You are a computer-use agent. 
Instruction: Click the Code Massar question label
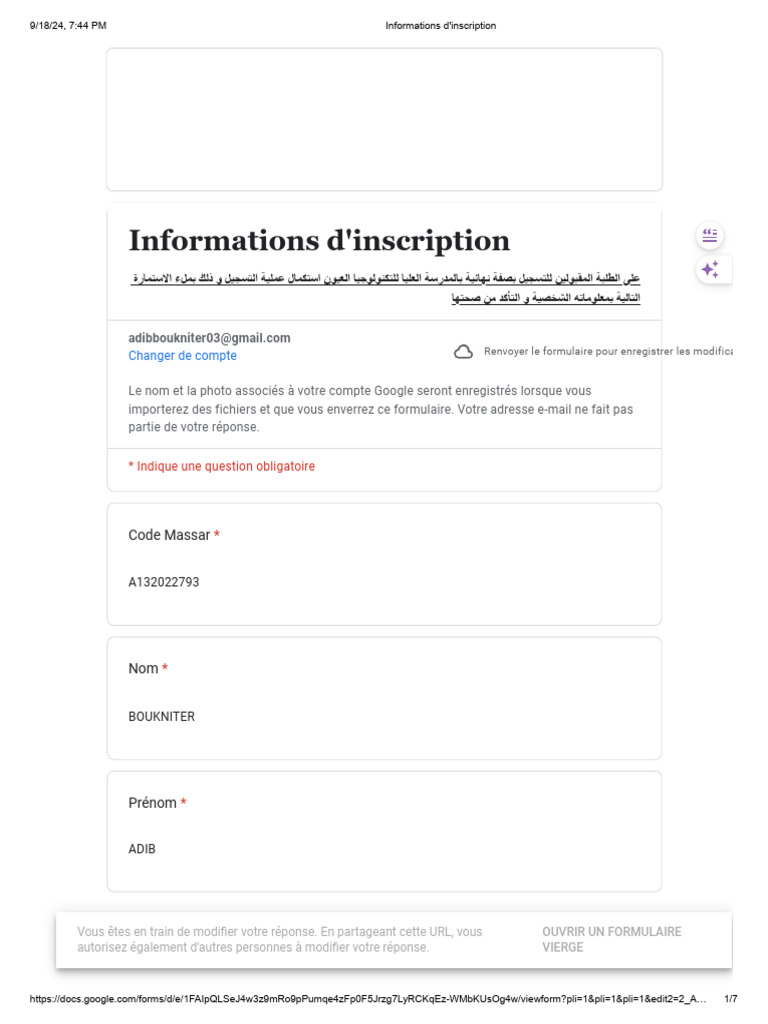[x=169, y=535]
